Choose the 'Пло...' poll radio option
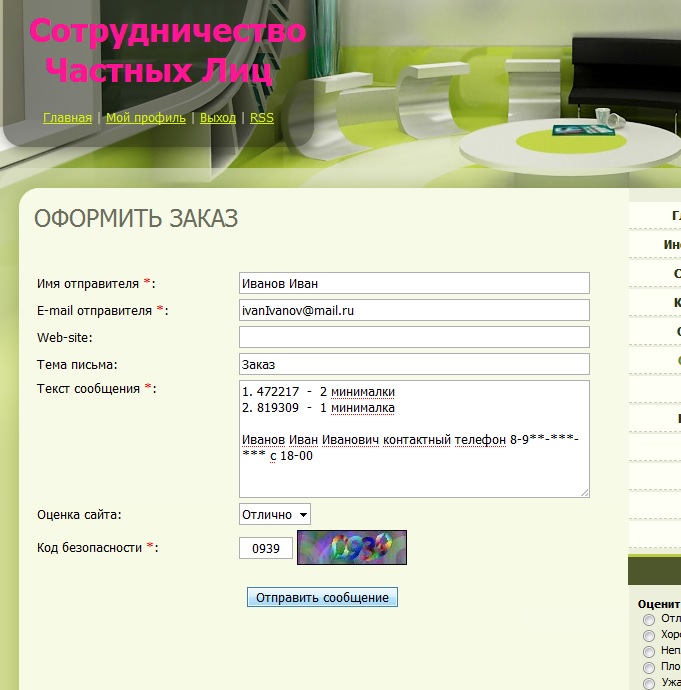The height and width of the screenshot is (690, 681). point(649,667)
